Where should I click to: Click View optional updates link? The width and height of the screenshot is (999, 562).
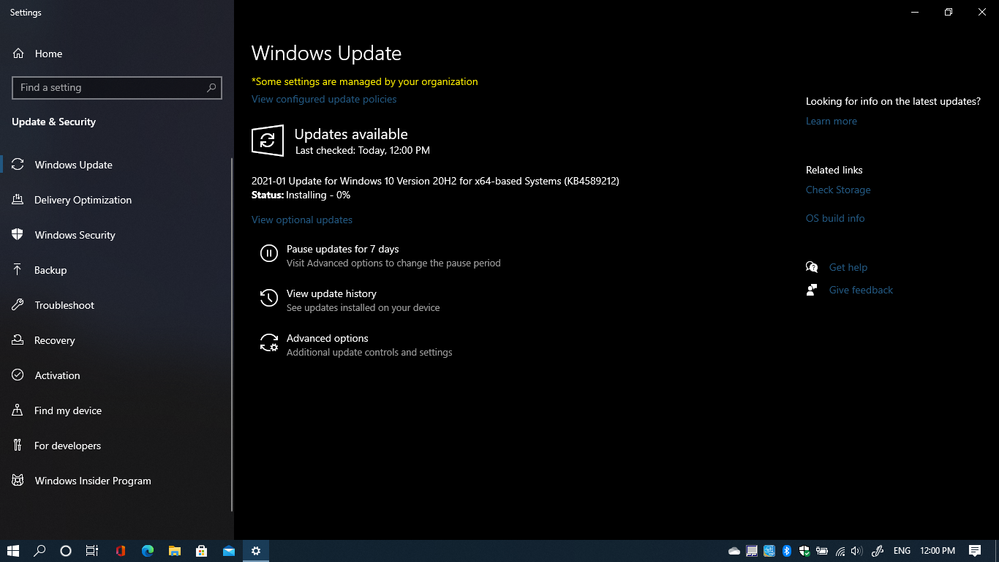301,219
